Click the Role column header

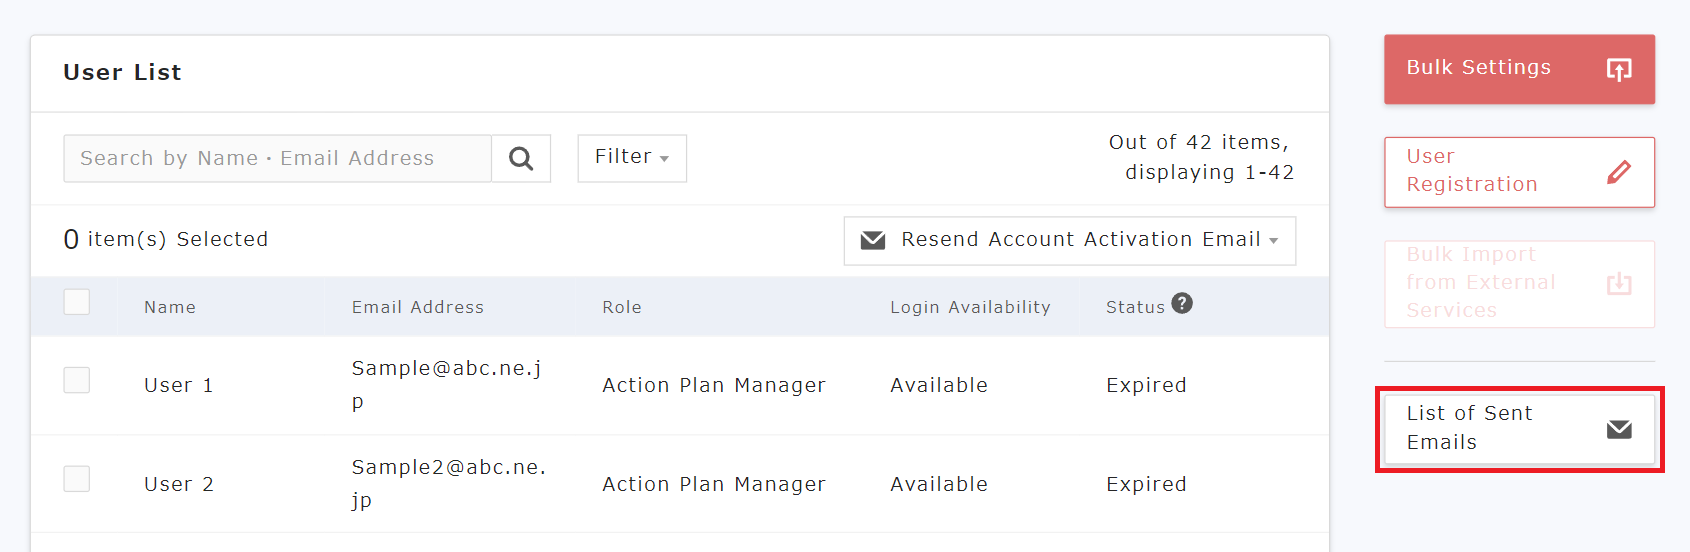pyautogui.click(x=622, y=307)
